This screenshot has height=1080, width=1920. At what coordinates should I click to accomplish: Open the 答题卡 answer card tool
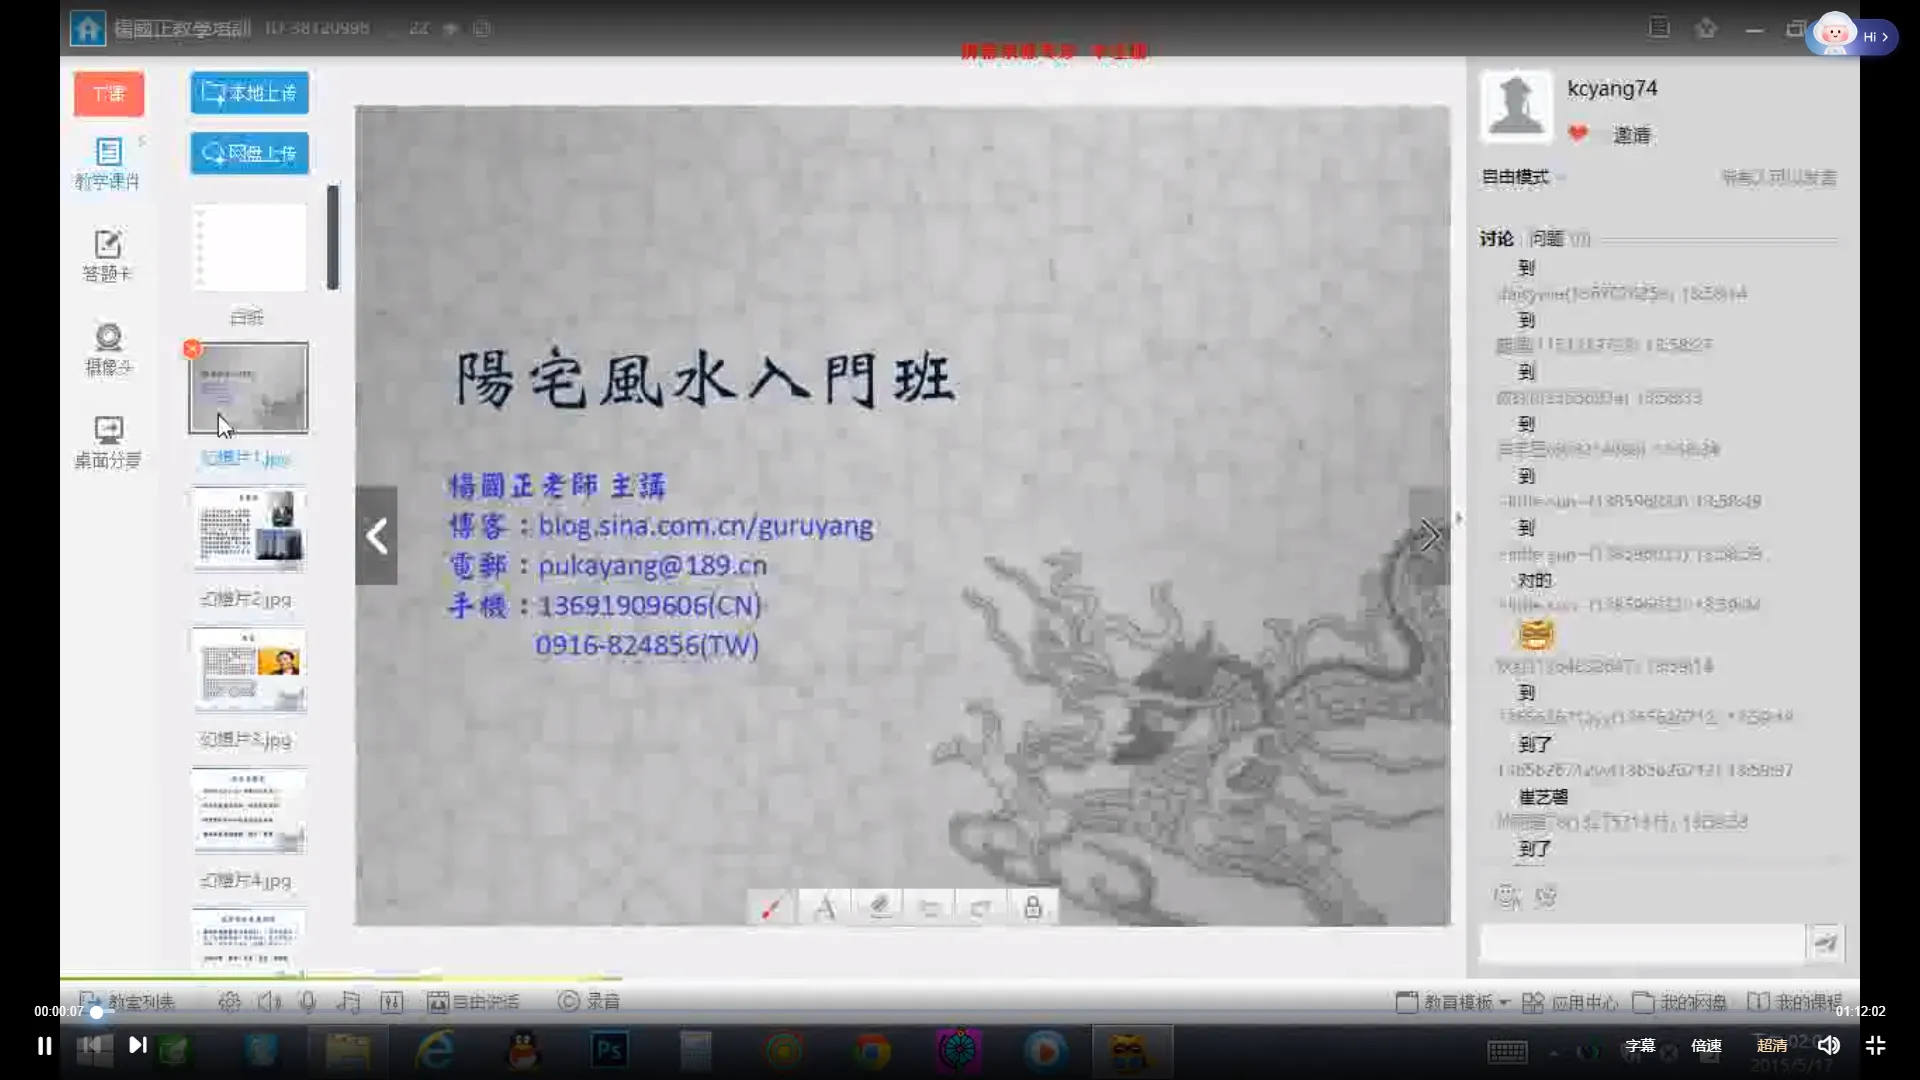pyautogui.click(x=108, y=253)
